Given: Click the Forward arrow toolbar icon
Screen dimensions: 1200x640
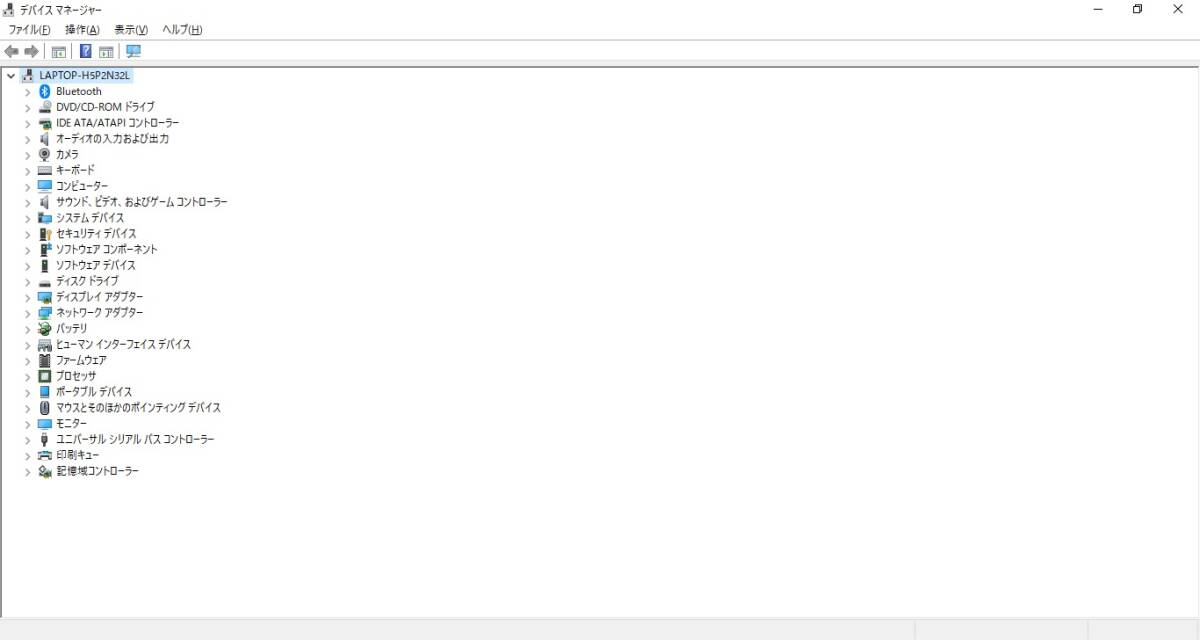Looking at the screenshot, I should pos(32,51).
